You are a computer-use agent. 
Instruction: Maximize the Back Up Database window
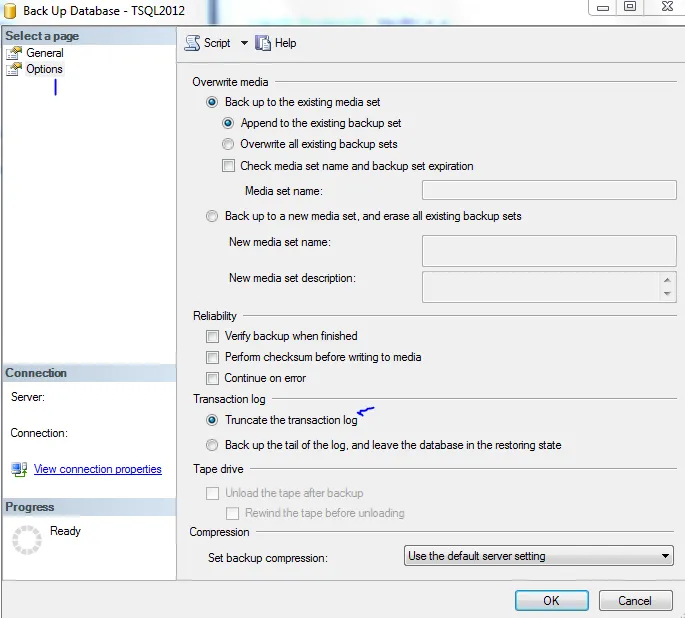point(630,7)
